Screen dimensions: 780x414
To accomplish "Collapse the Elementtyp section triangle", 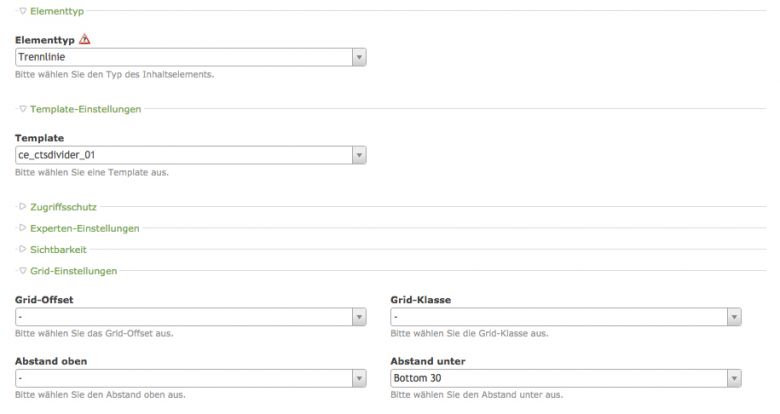I will (x=22, y=11).
